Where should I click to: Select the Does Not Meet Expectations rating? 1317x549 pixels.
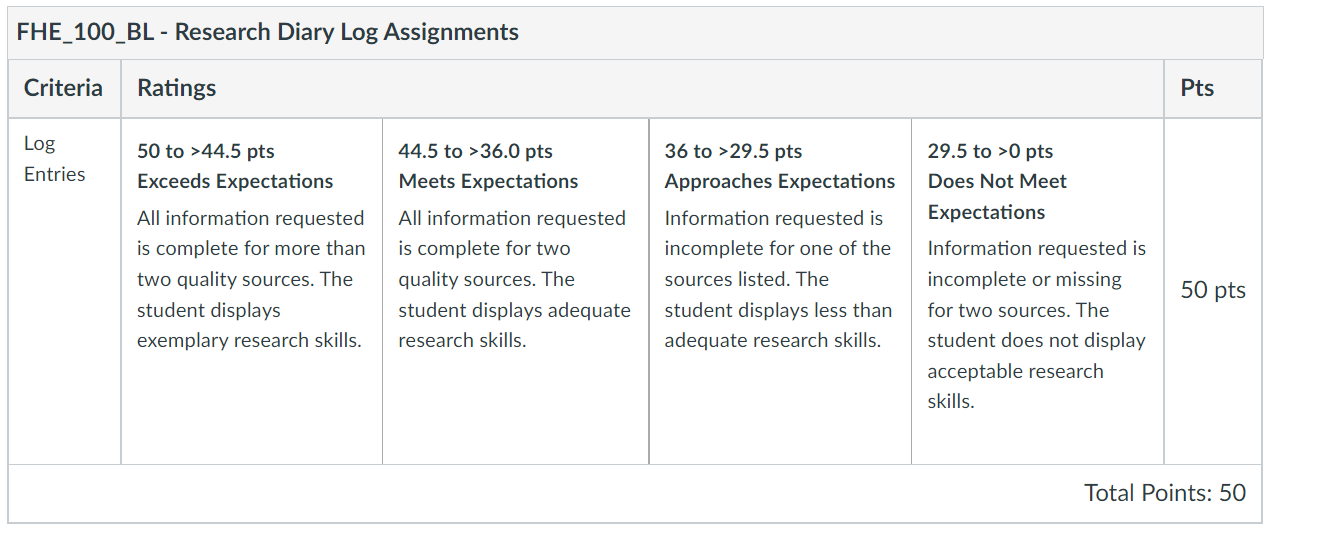pyautogui.click(x=1038, y=291)
